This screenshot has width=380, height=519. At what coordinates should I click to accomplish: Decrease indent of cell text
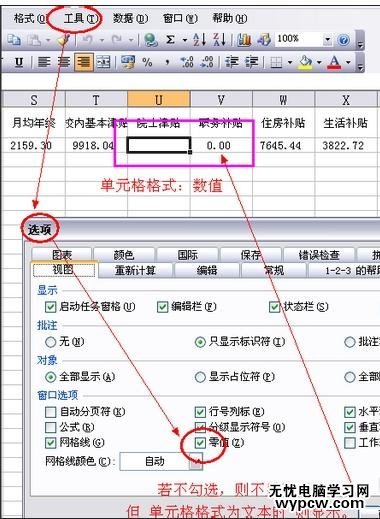click(x=232, y=62)
